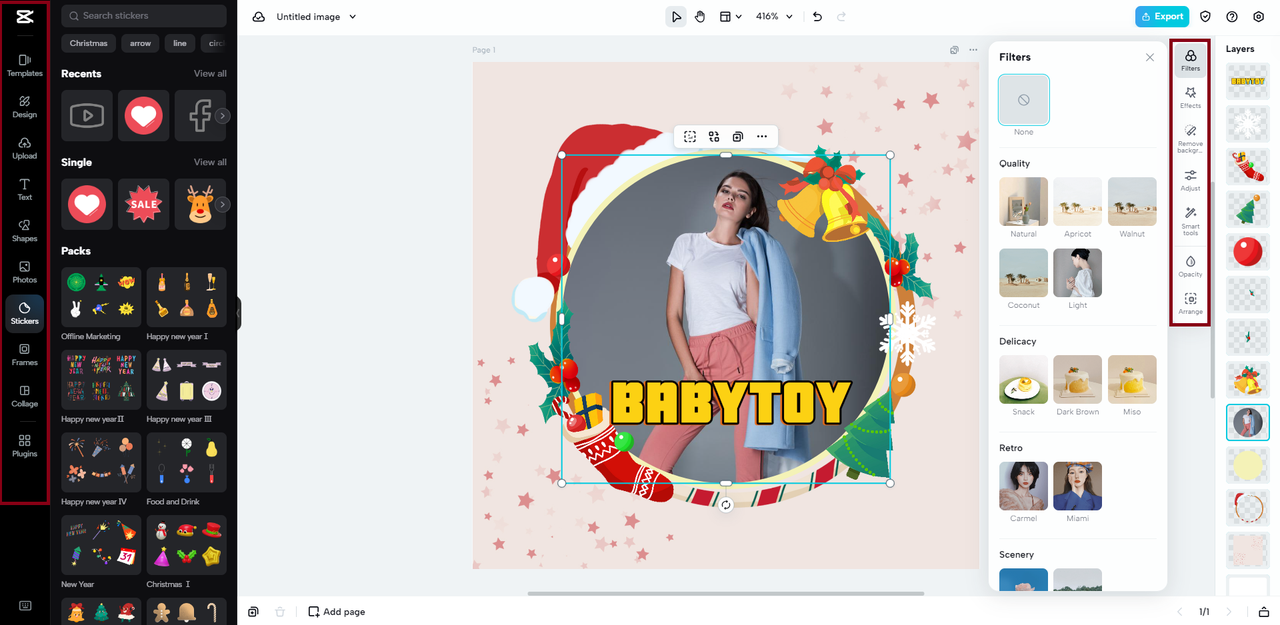
Task: Expand the Recents stickers arrow
Action: tap(223, 116)
